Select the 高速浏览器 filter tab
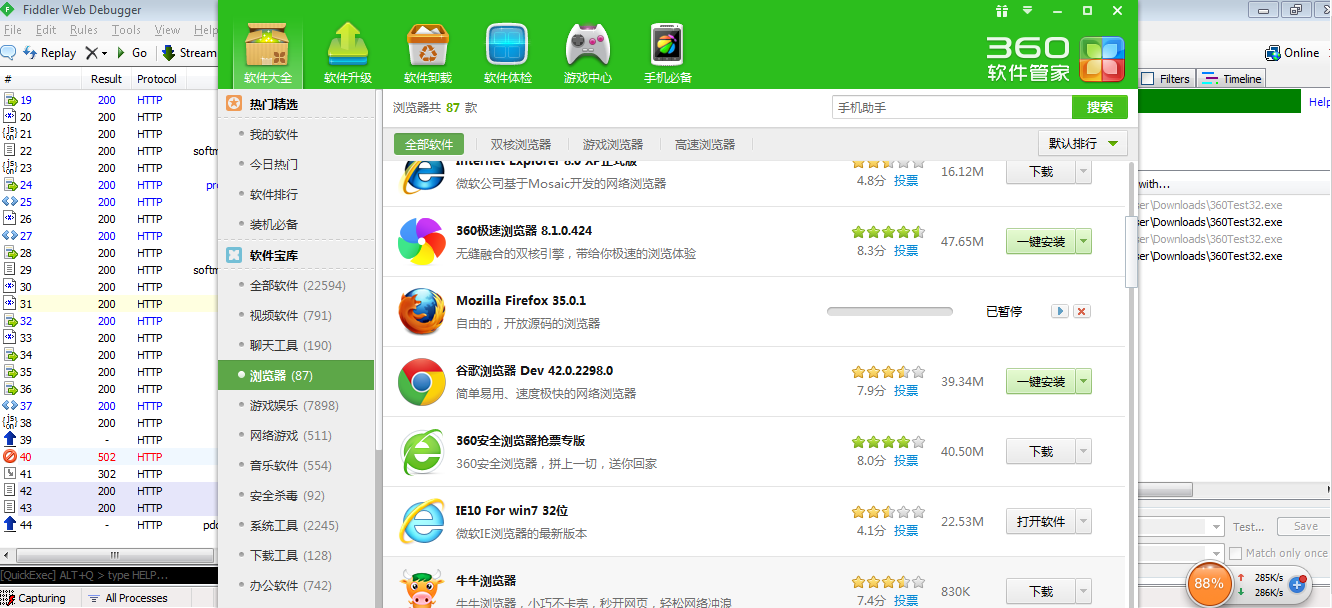This screenshot has width=1332, height=608. [x=705, y=144]
